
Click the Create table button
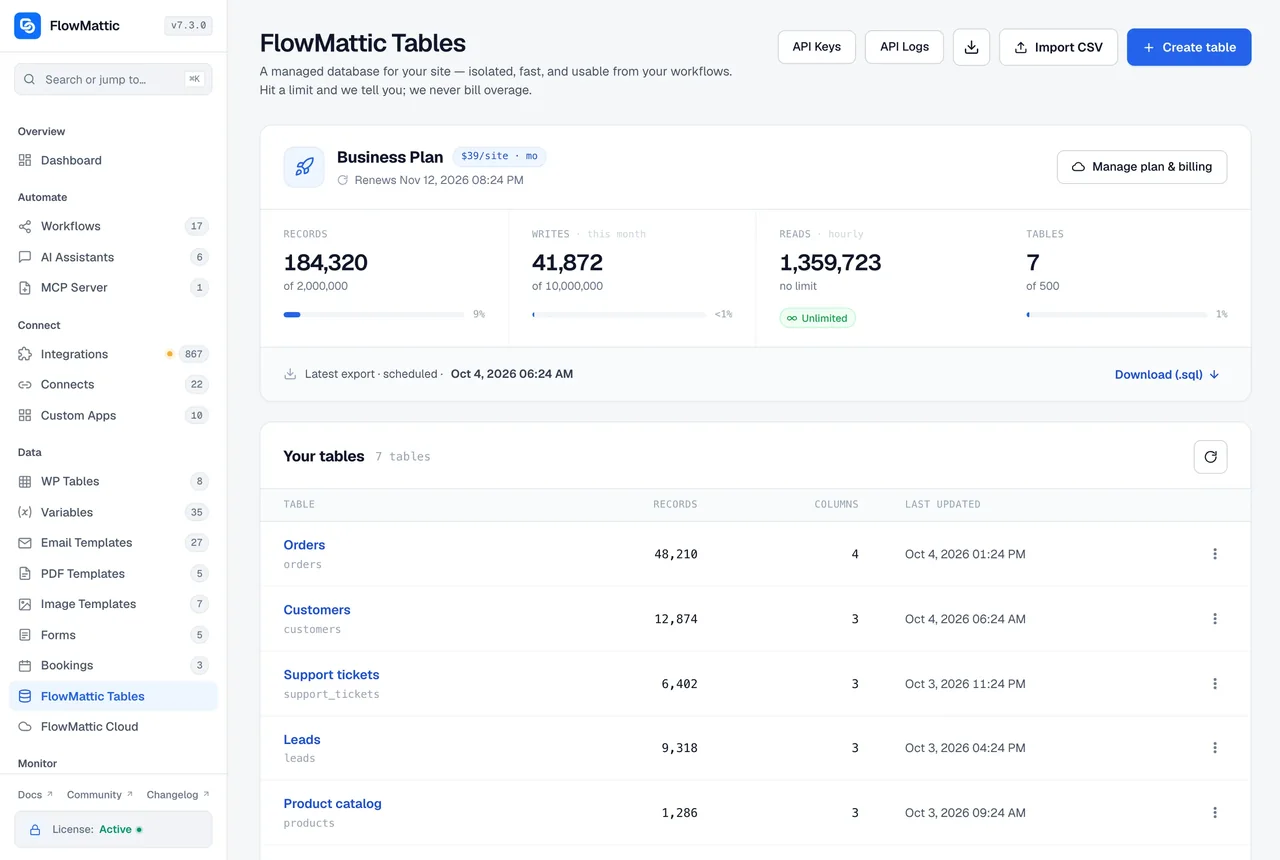[x=1189, y=47]
